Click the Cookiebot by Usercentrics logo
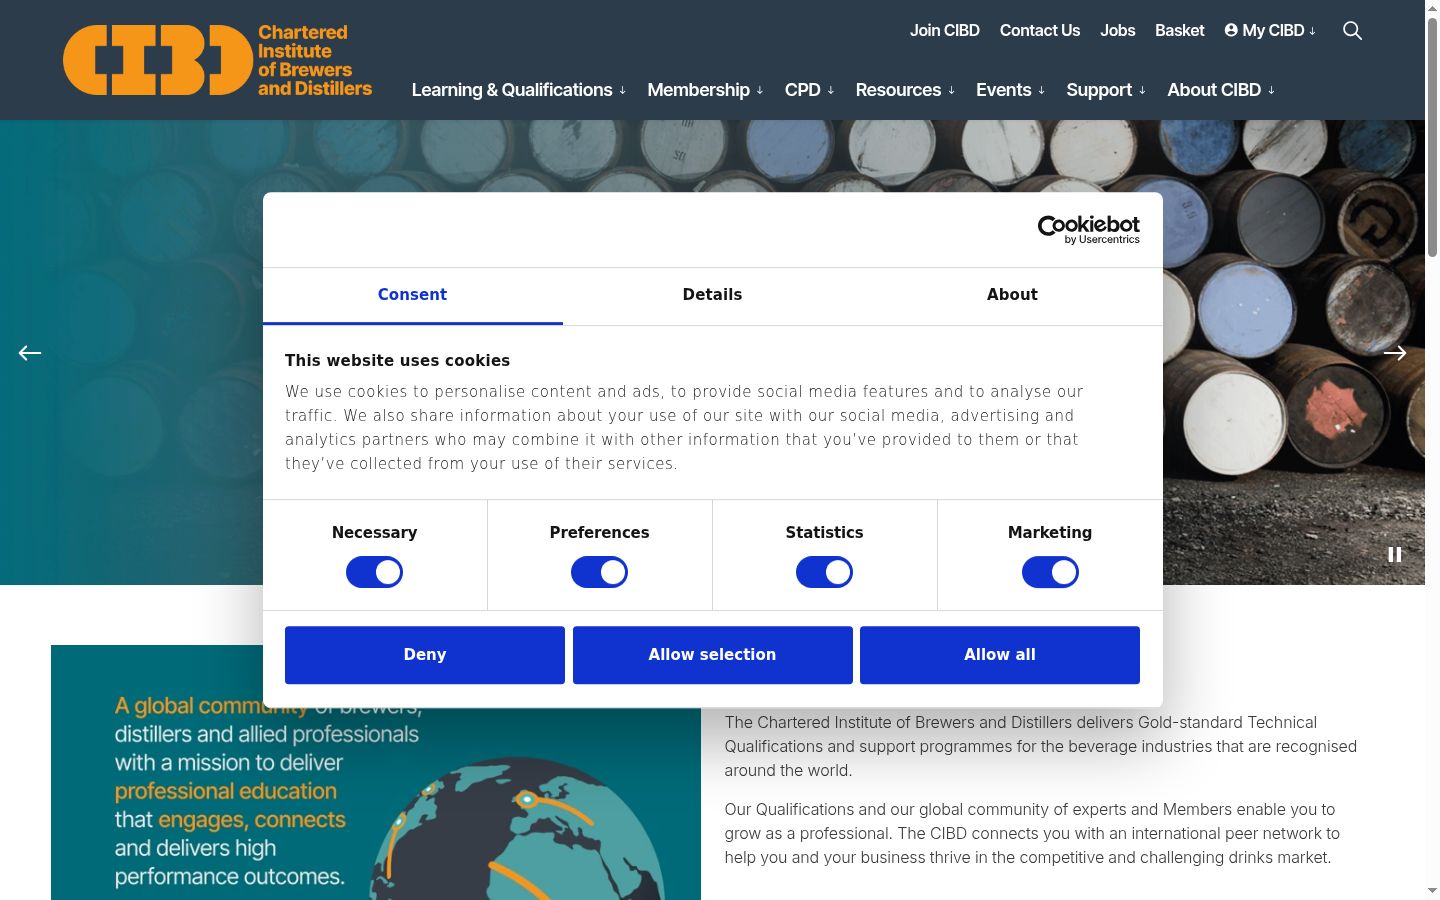Screen dimensions: 1440x900 point(1088,230)
